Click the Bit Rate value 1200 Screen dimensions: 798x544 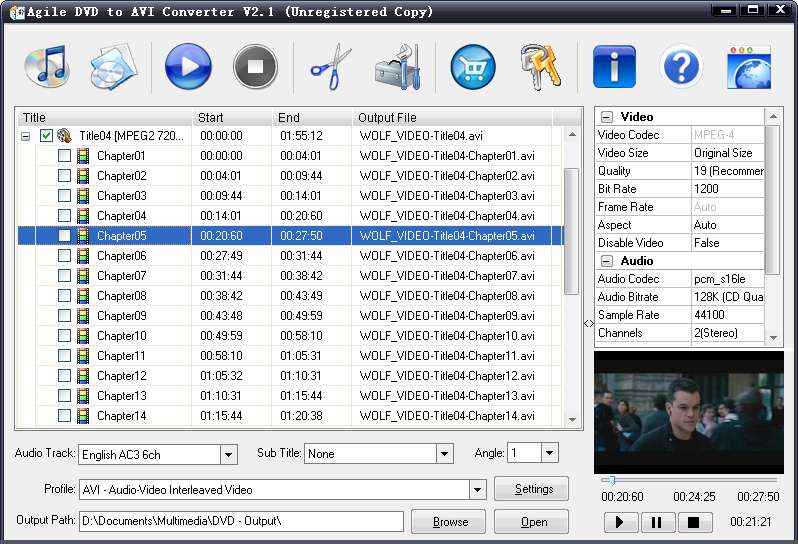[728, 189]
